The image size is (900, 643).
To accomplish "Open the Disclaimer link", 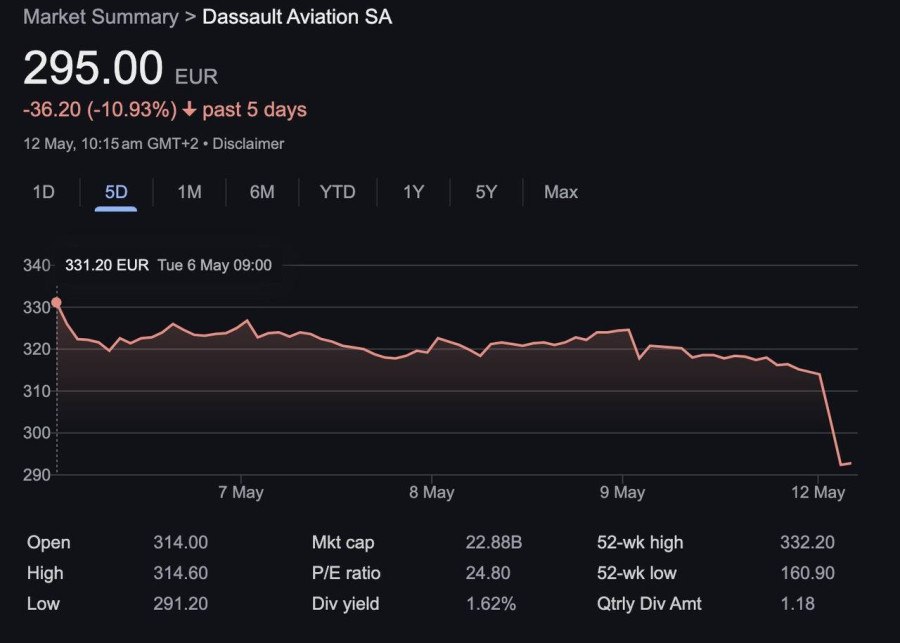I will click(x=248, y=144).
